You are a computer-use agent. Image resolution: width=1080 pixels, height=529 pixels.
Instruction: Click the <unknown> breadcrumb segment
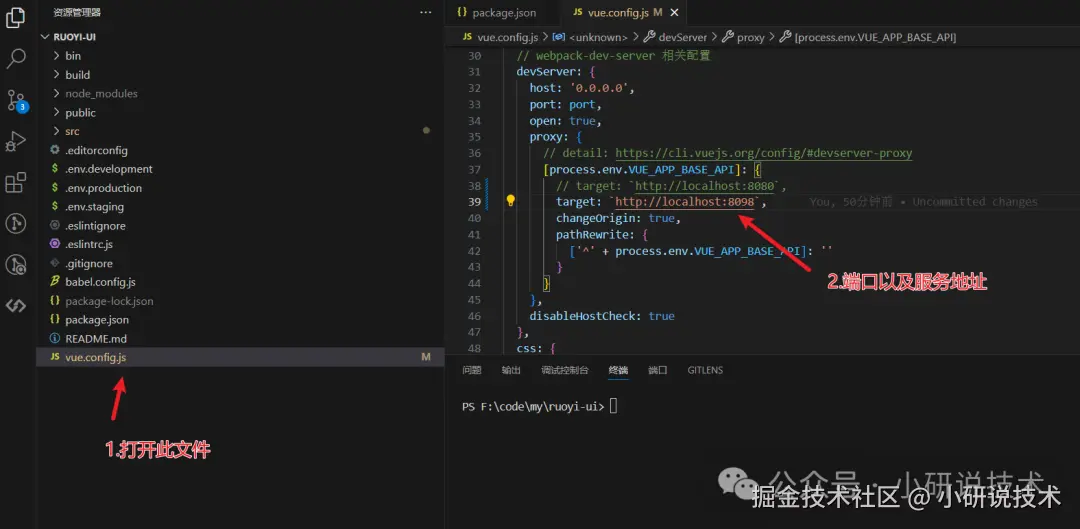point(599,37)
